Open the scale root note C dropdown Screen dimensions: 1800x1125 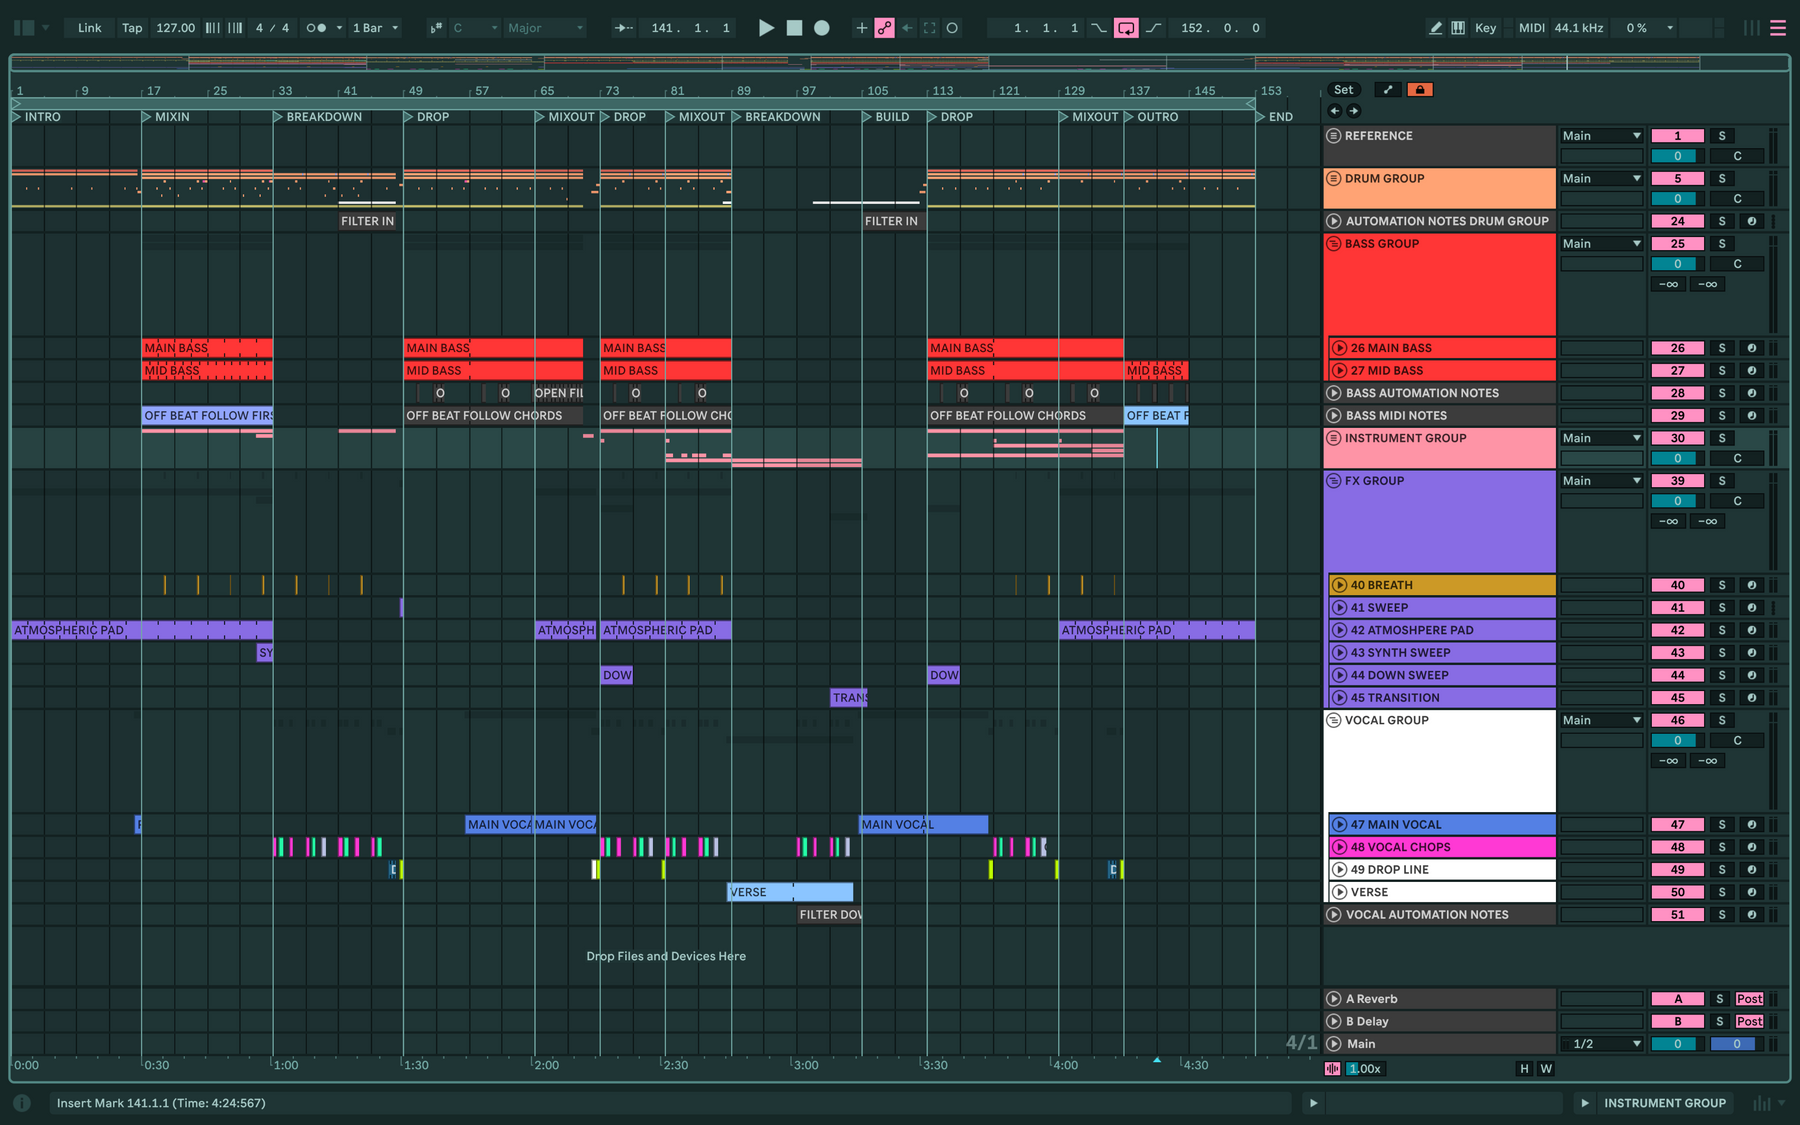(x=475, y=28)
